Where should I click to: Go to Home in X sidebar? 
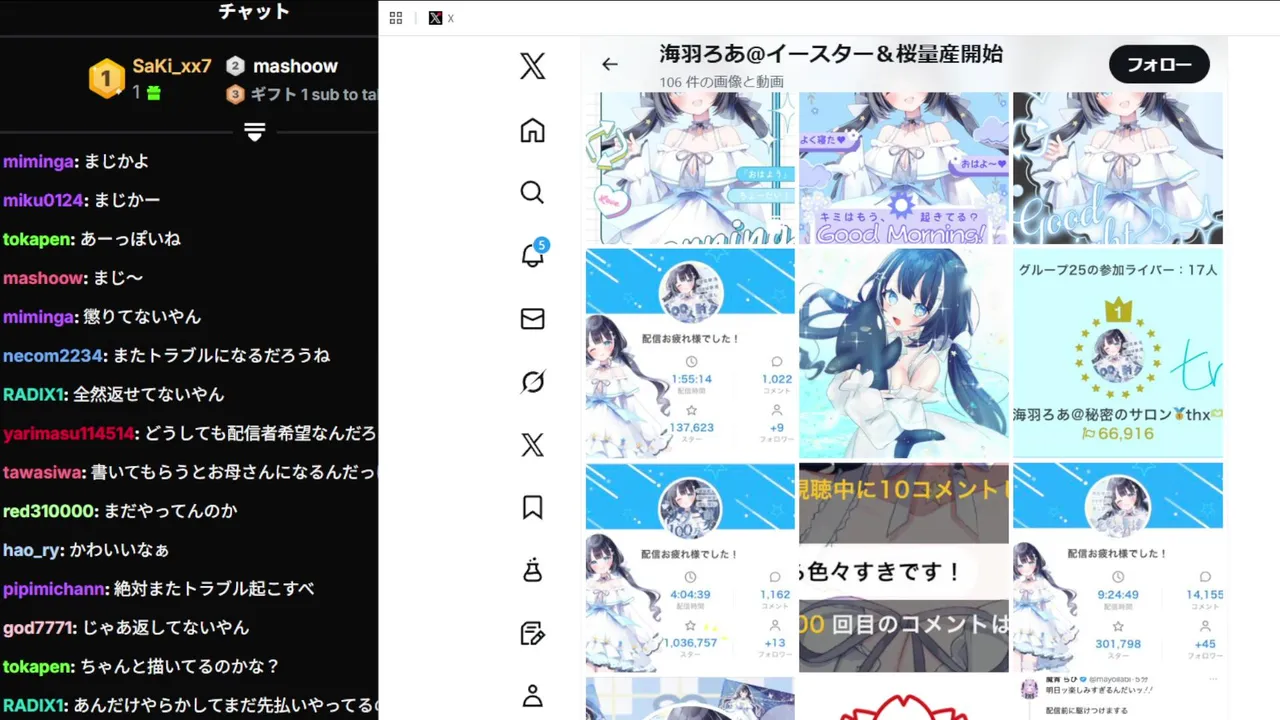coord(533,131)
